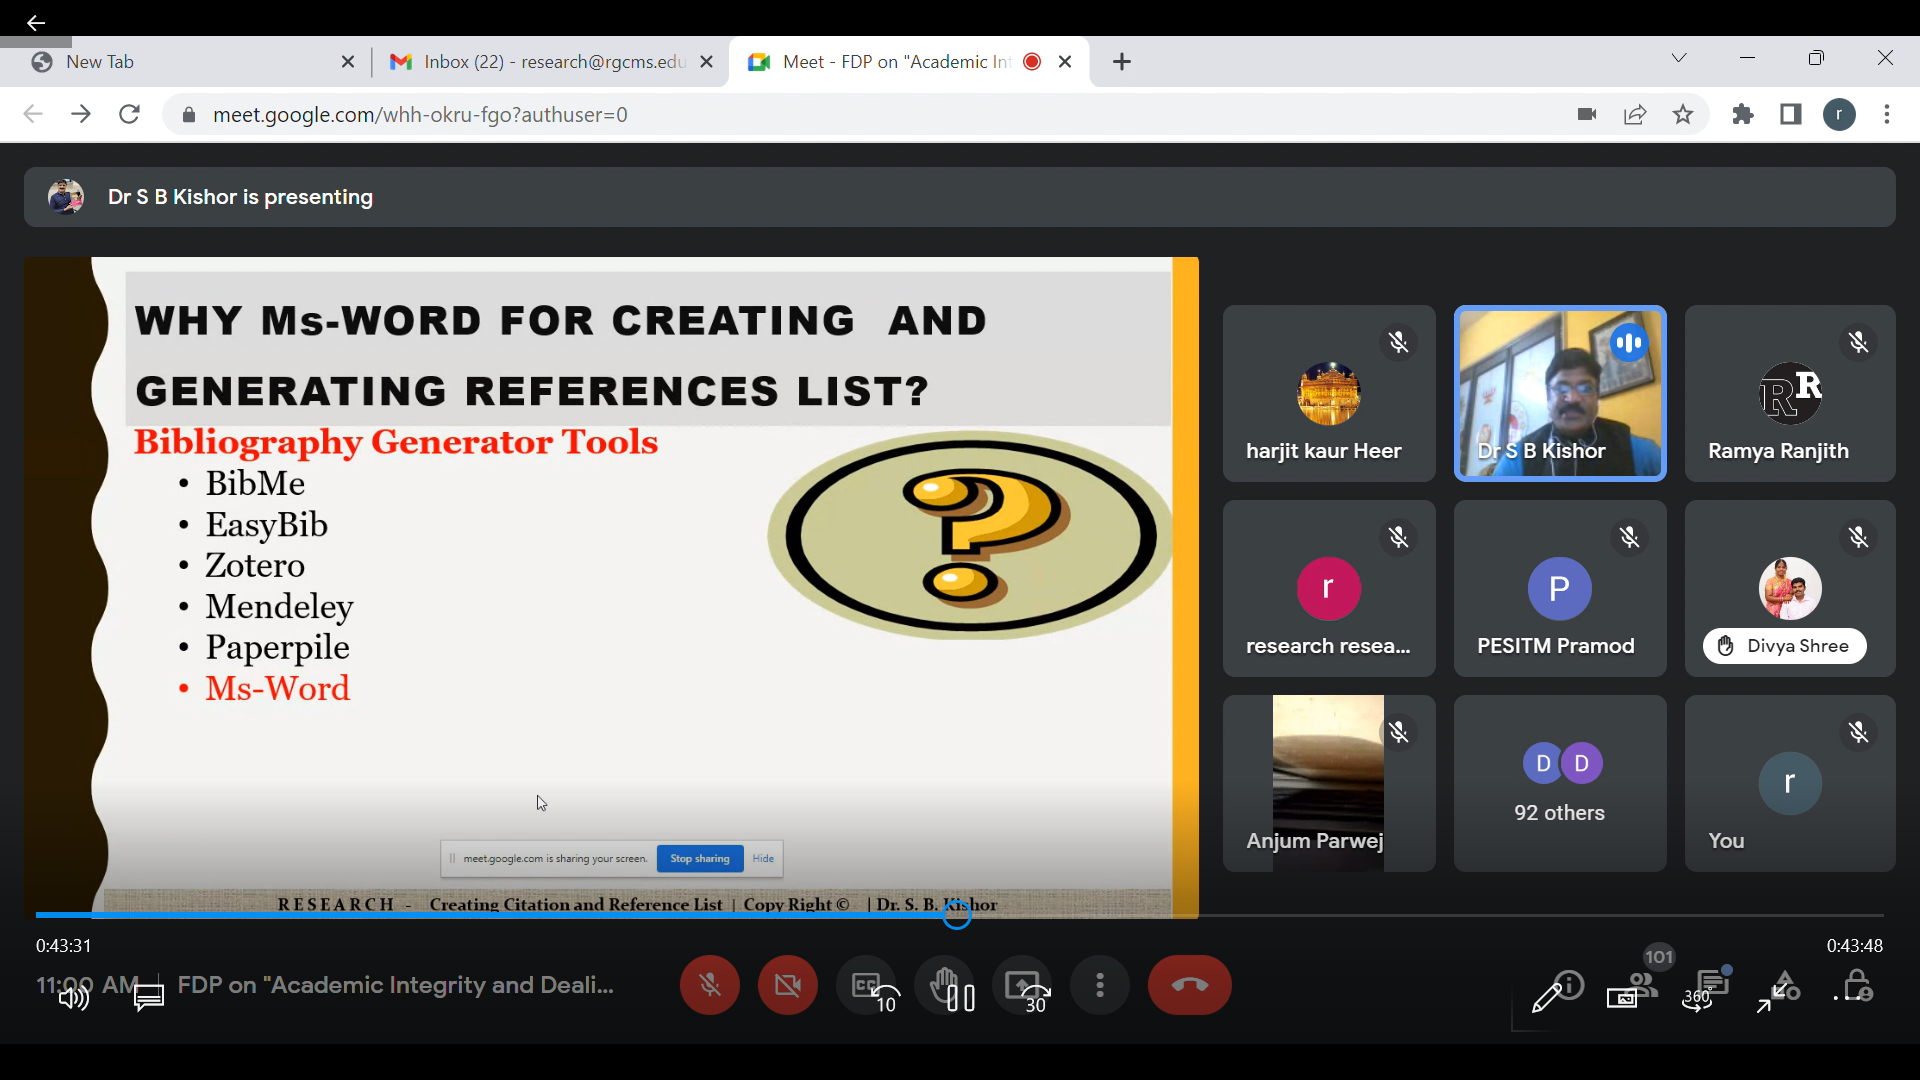Screen dimensions: 1920x1080
Task: Switch to mini view player mode
Action: point(1623,998)
